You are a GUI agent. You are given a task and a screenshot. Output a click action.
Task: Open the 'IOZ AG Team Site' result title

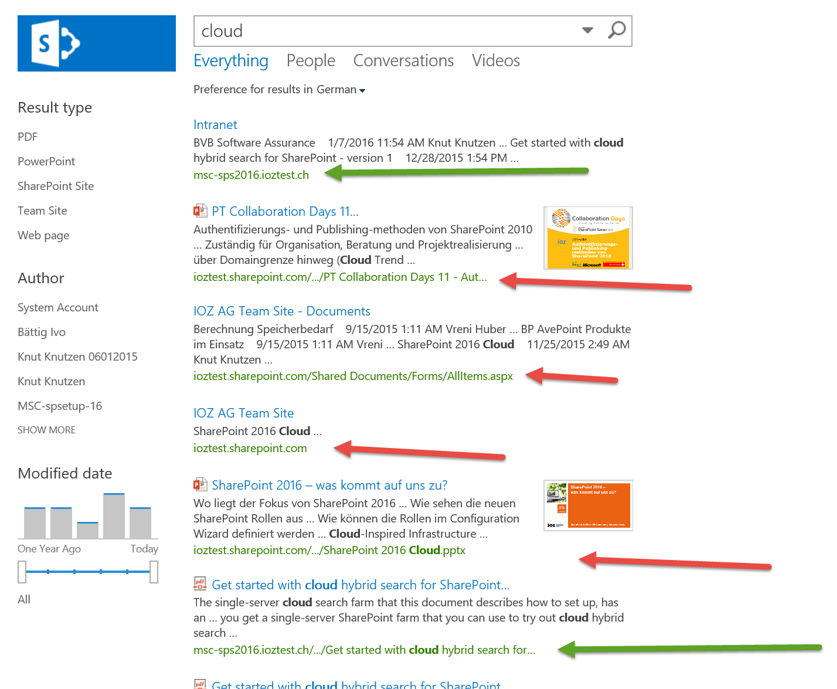(243, 413)
